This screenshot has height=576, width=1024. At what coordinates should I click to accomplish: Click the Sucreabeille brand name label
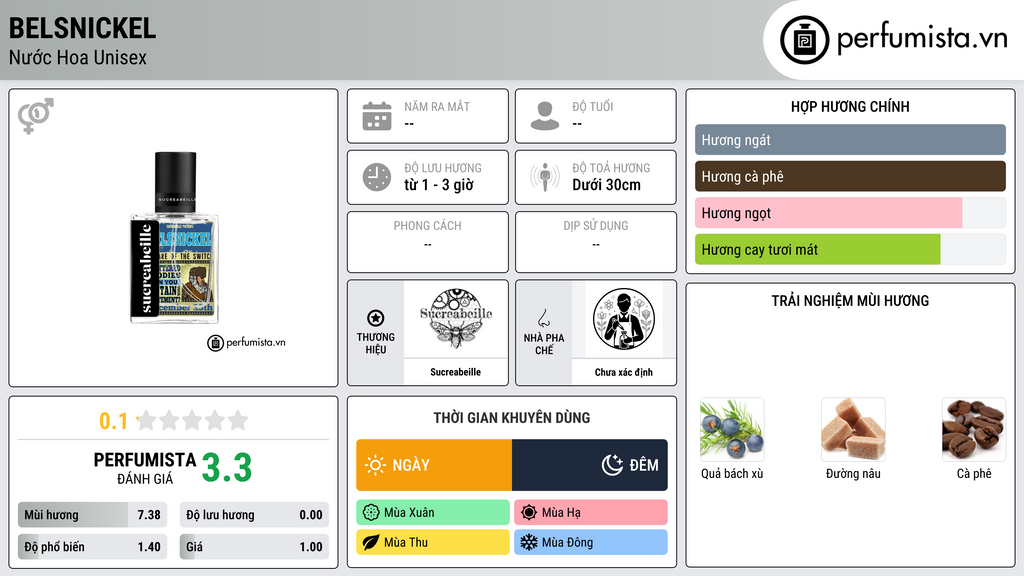456,372
